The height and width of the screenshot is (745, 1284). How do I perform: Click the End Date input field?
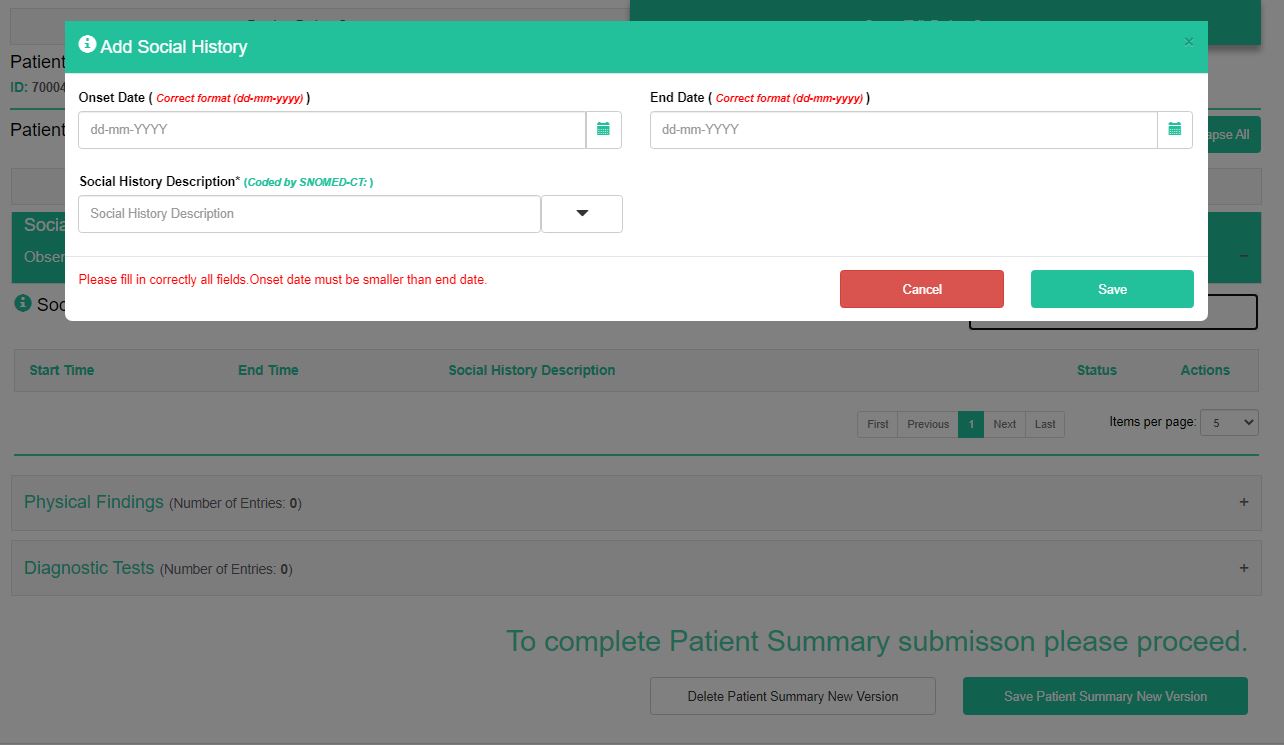click(x=903, y=130)
